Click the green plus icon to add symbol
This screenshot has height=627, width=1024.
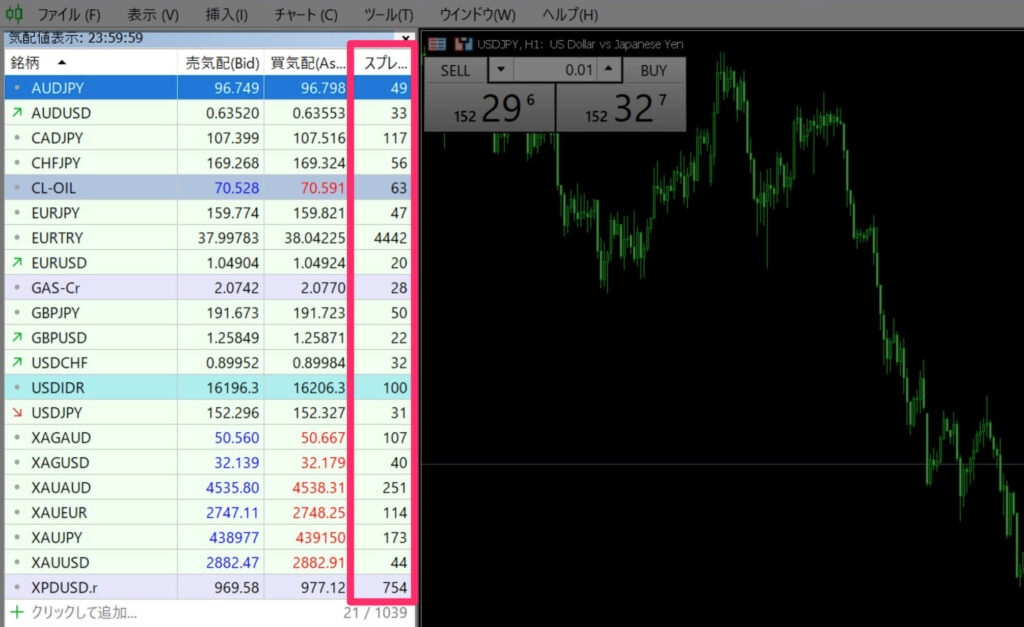(16, 612)
